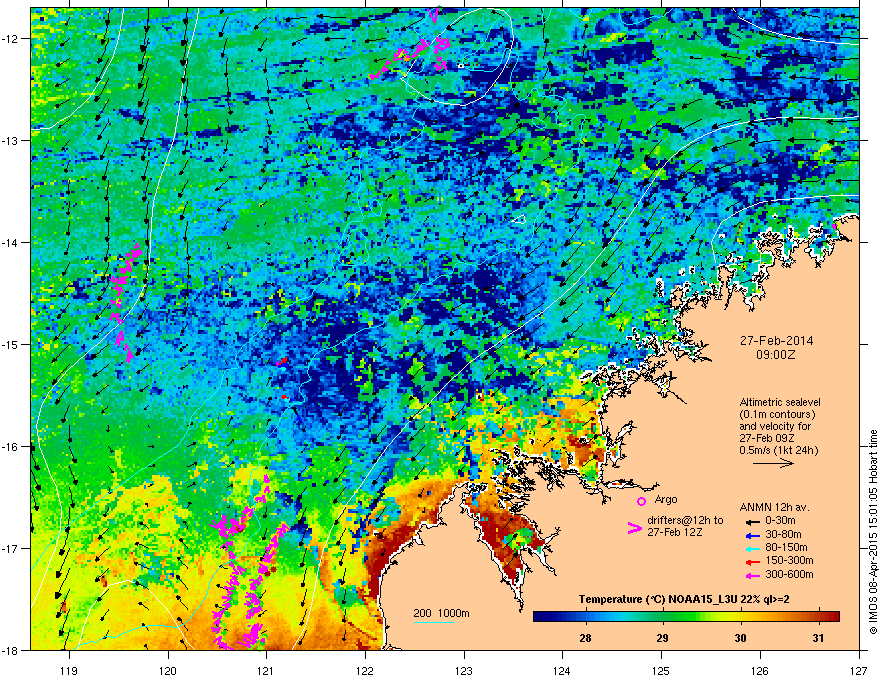880x680 pixels.
Task: Click the 'drifters@12h to' legend label
Action: 685,520
